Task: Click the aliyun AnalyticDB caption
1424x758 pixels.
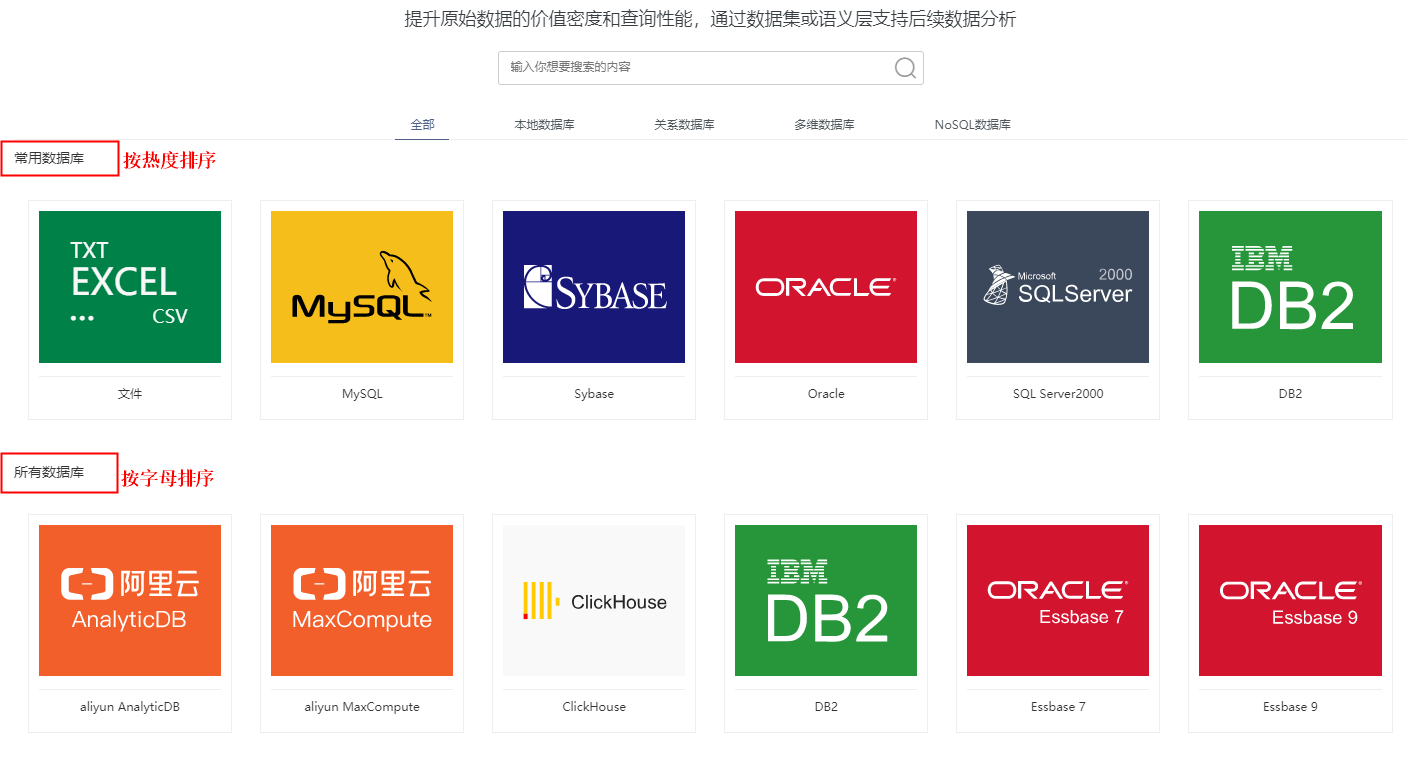Action: coord(130,707)
